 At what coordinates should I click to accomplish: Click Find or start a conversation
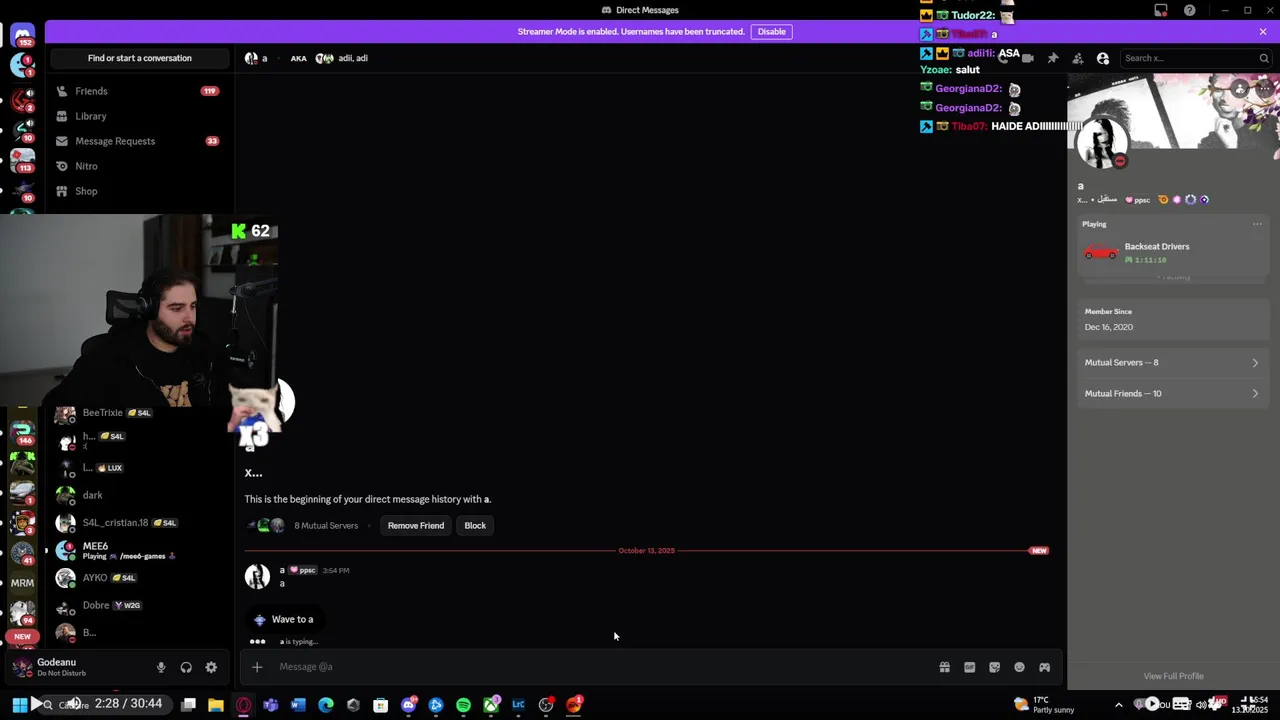click(139, 58)
